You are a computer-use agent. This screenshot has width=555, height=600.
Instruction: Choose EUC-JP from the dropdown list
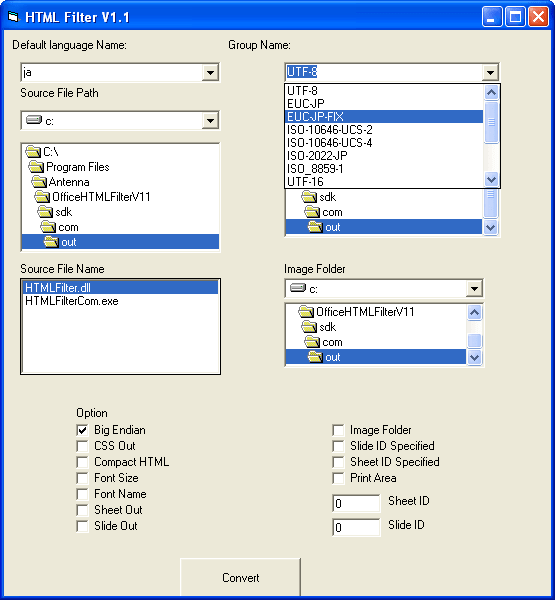[x=384, y=104]
